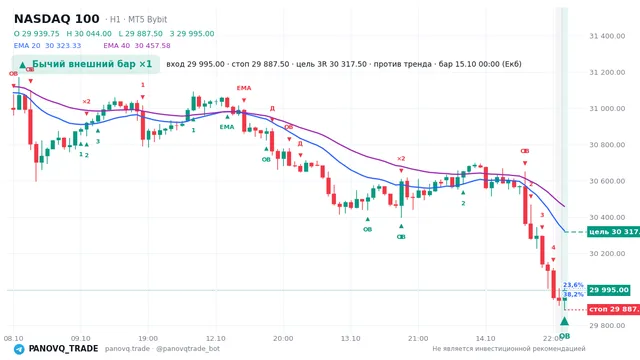
Task: Click the '30 400.00' price axis label
Action: 607,218
